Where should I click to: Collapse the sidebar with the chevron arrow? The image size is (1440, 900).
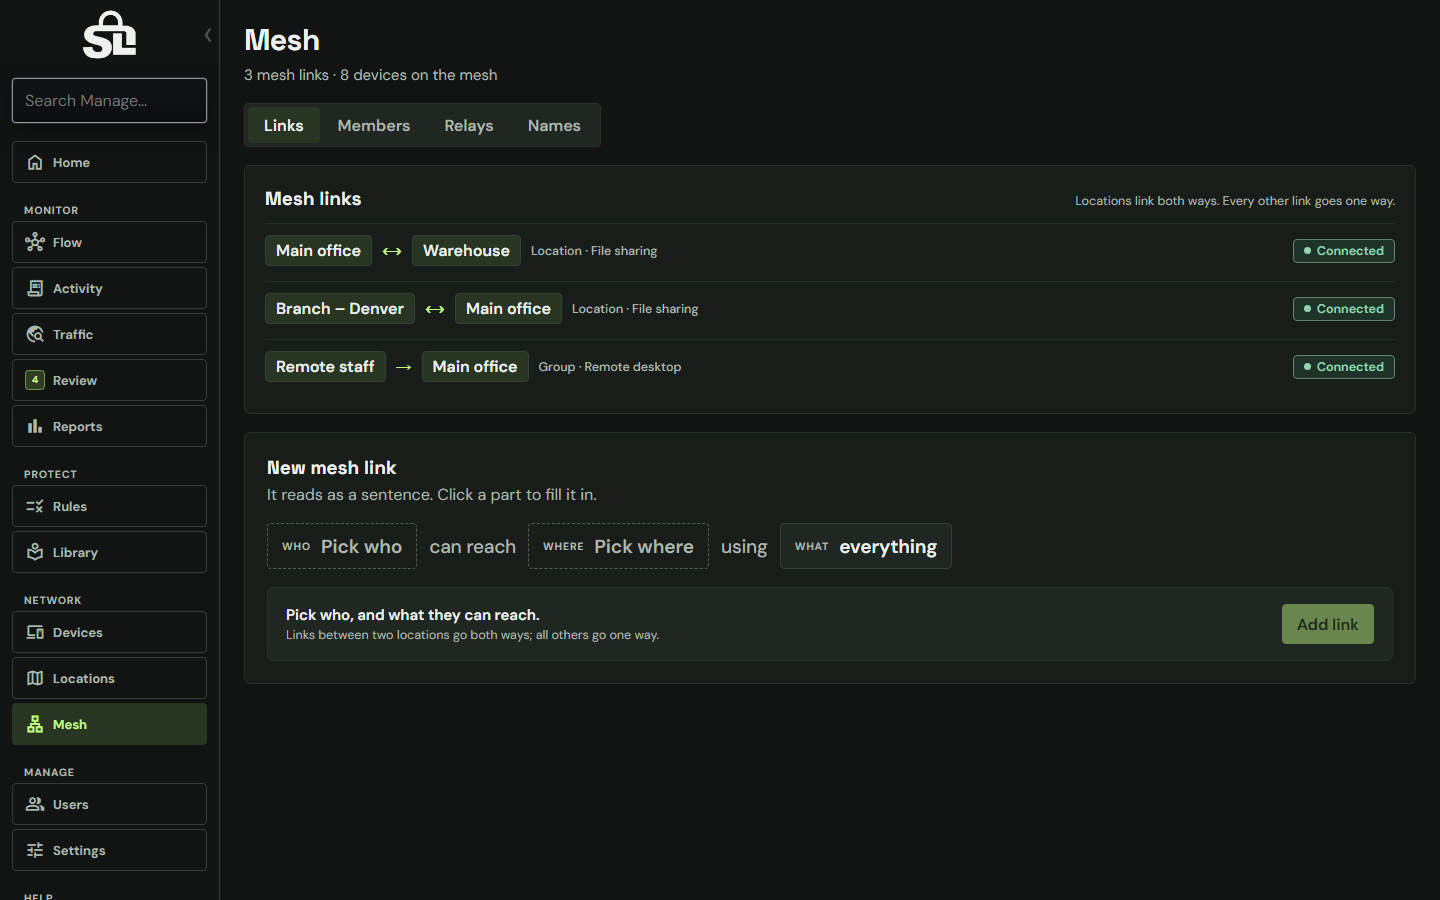208,35
